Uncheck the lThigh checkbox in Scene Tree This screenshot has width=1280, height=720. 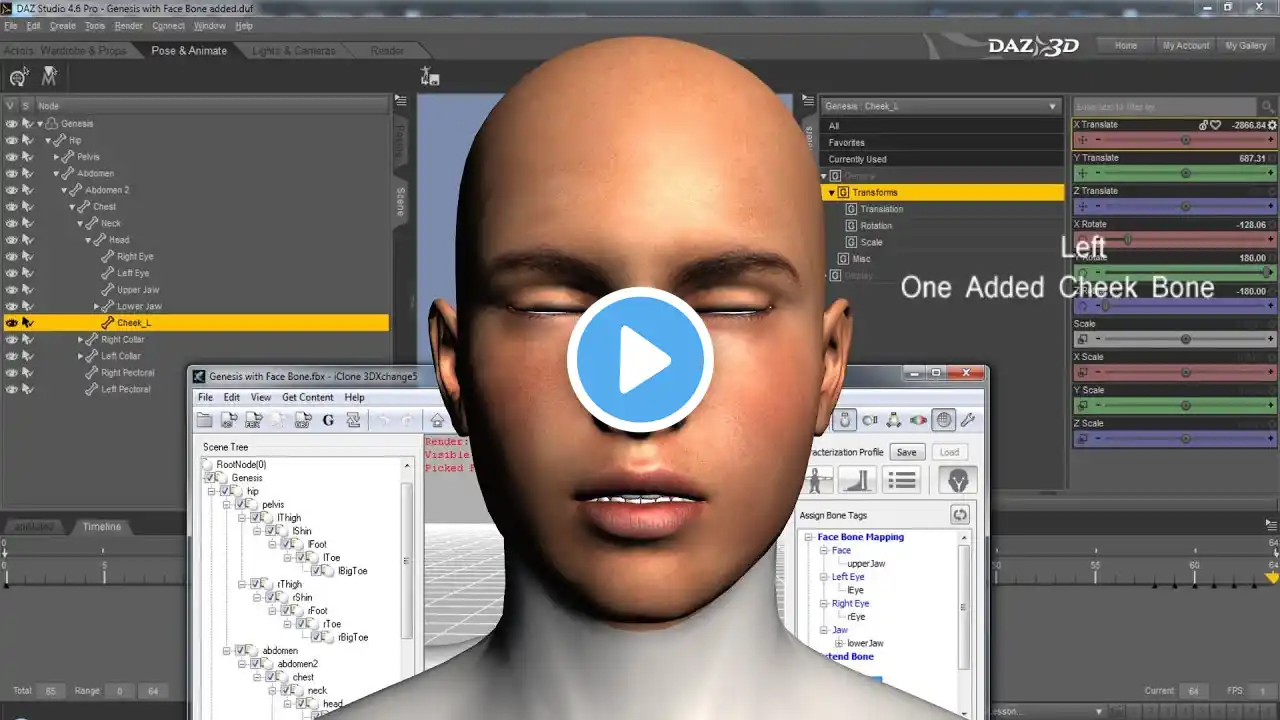[257, 518]
